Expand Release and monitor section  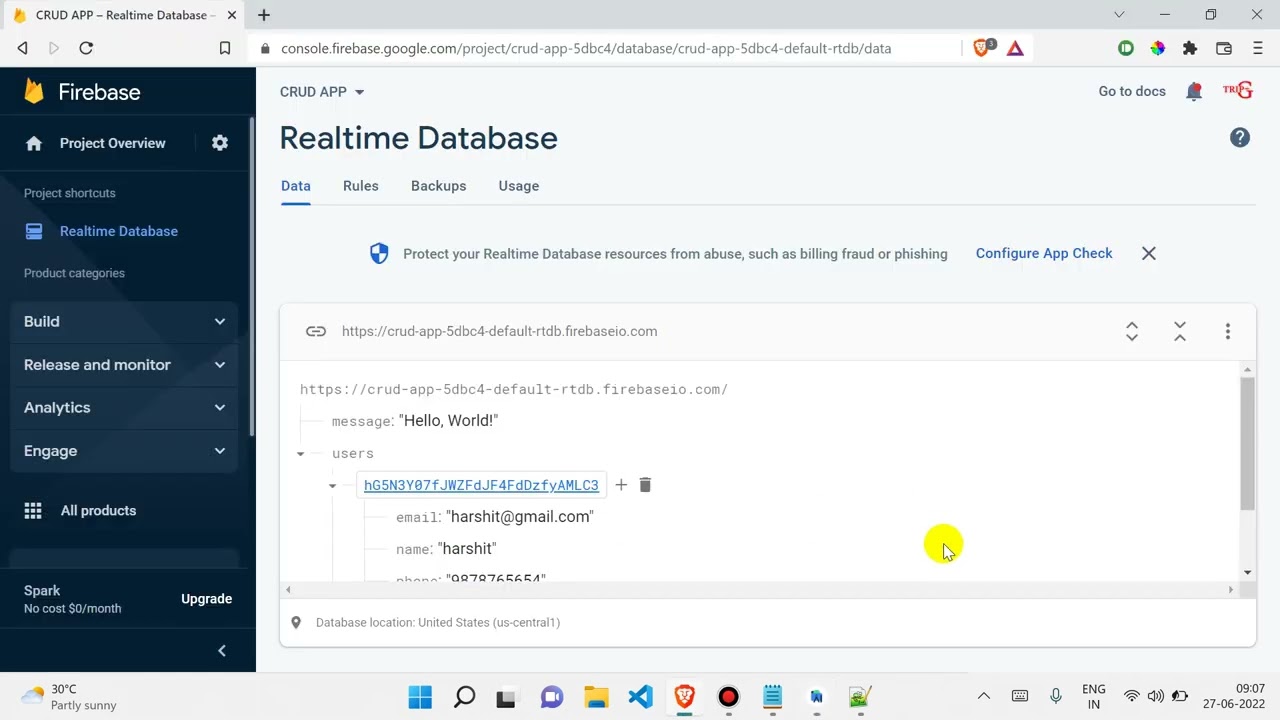point(124,365)
